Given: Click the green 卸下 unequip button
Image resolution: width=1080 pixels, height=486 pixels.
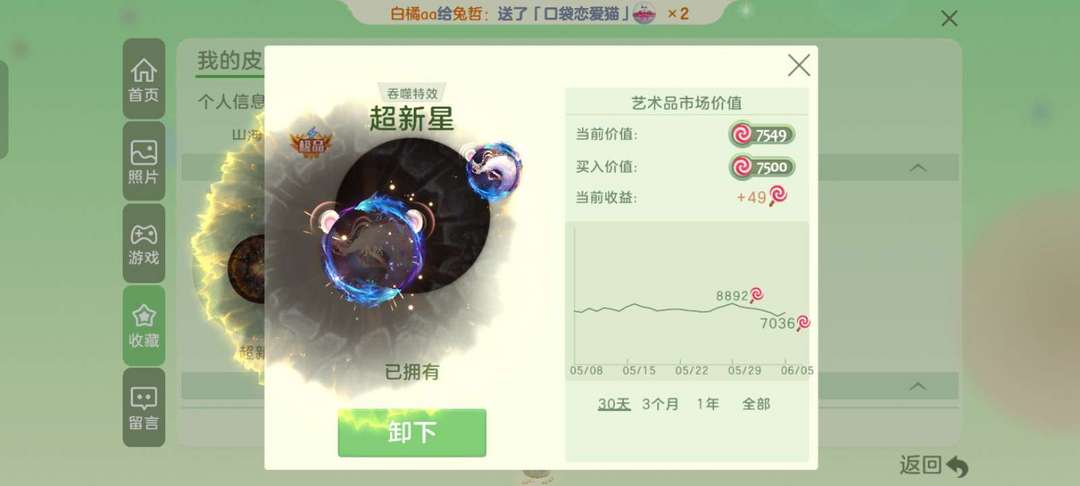Looking at the screenshot, I should [412, 432].
